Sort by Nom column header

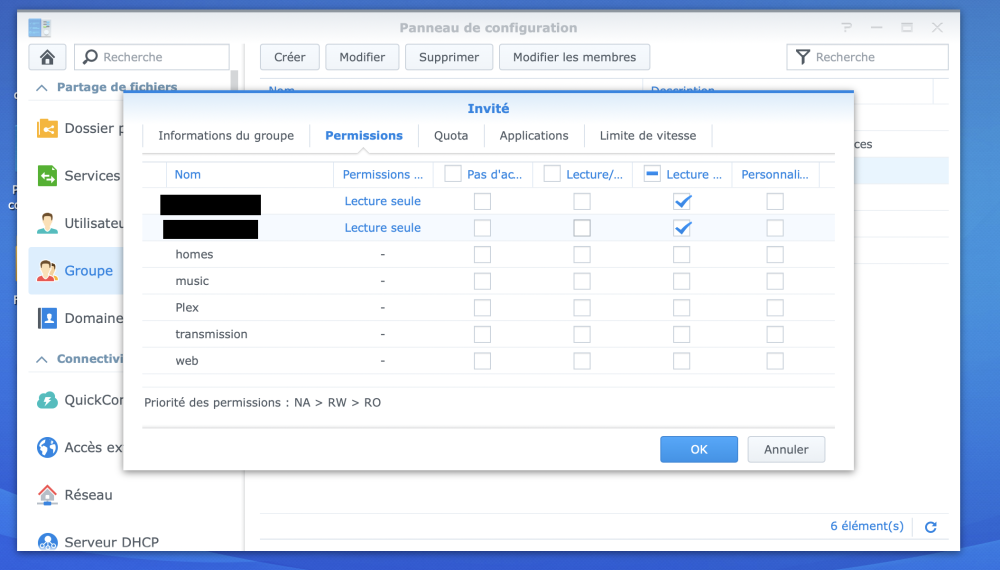(x=249, y=174)
